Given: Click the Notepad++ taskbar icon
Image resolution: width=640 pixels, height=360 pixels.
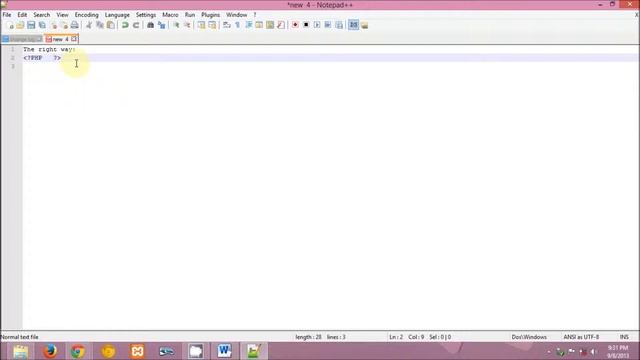Looking at the screenshot, I should pyautogui.click(x=253, y=351).
